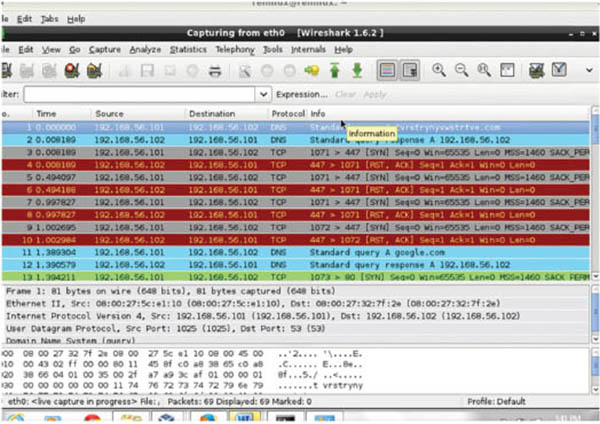Viewport: 600px width, 424px height.
Task: Click the greyed-out capture options icon
Action: point(27,71)
